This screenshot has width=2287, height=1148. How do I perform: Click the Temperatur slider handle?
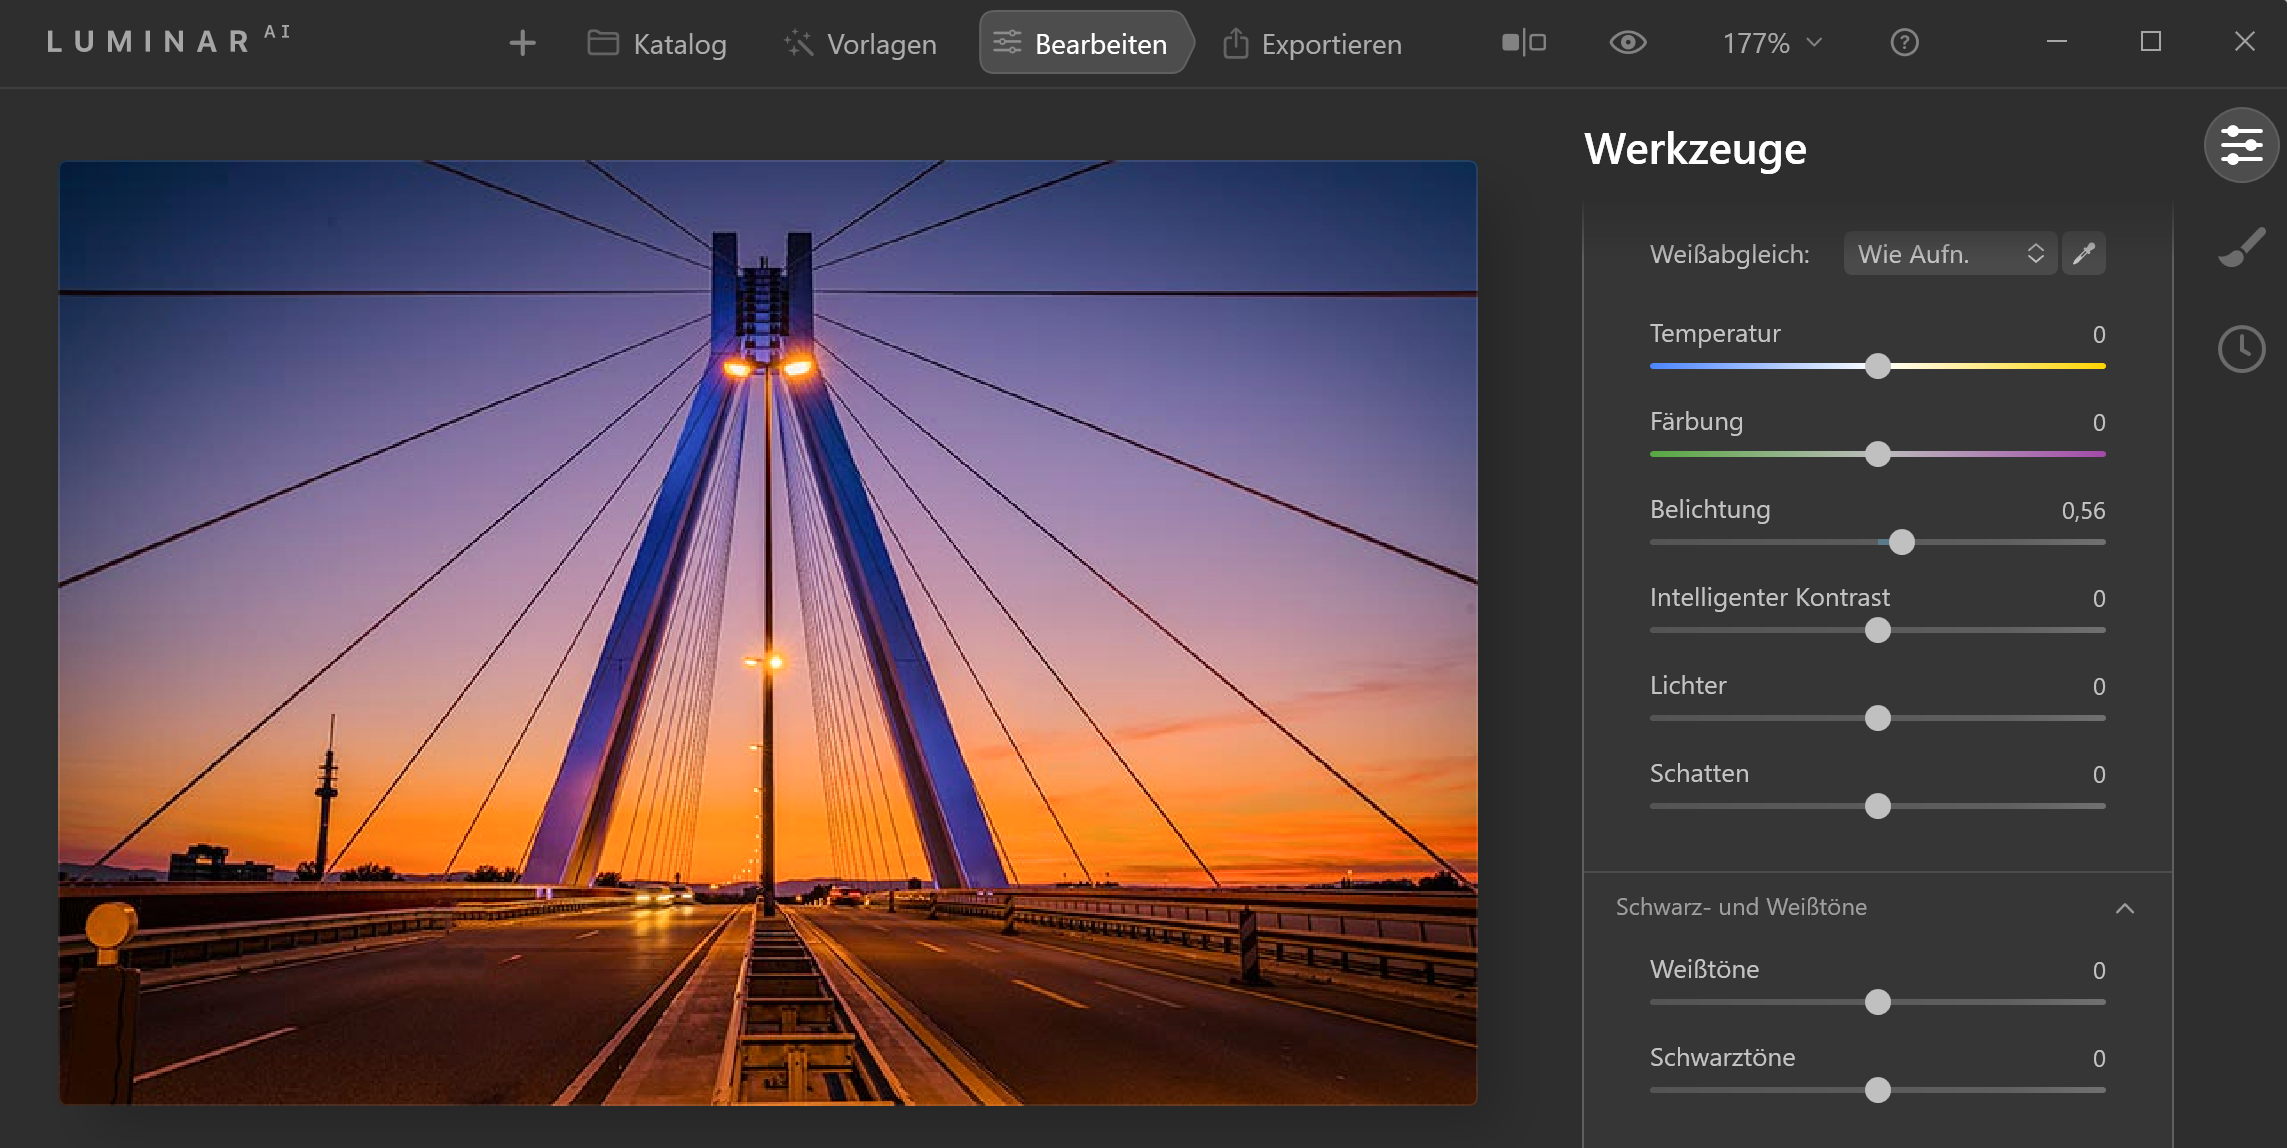click(1878, 366)
